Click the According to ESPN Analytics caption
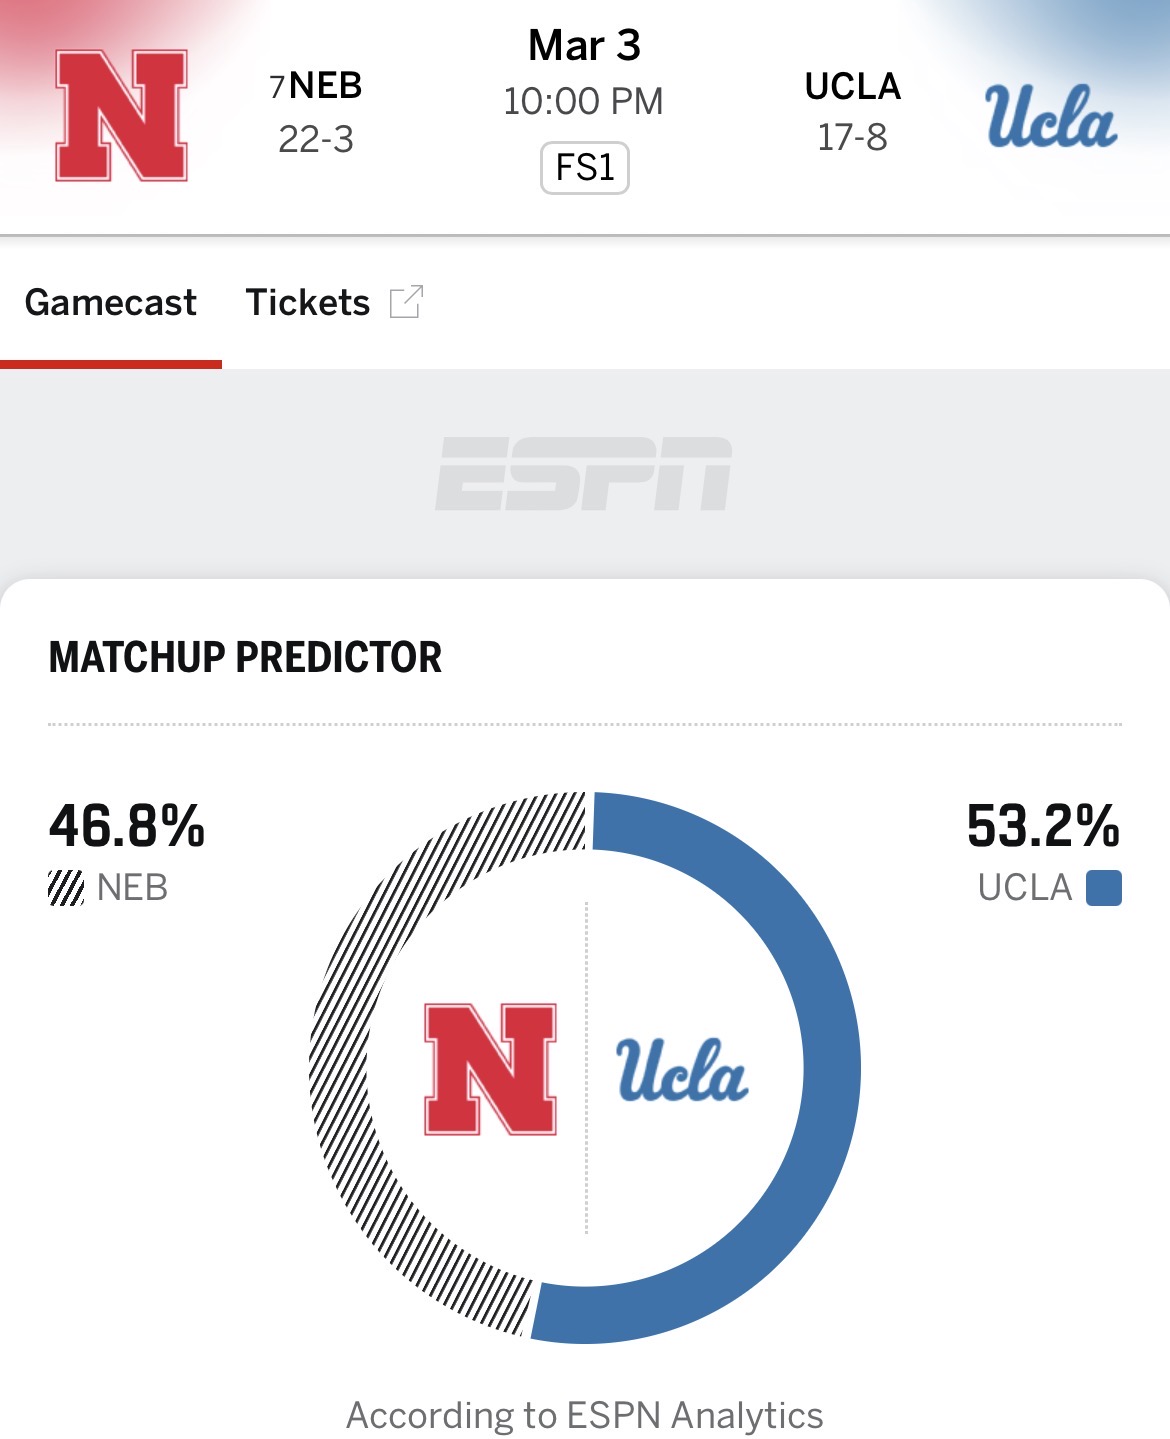1170x1439 pixels. tap(584, 1415)
